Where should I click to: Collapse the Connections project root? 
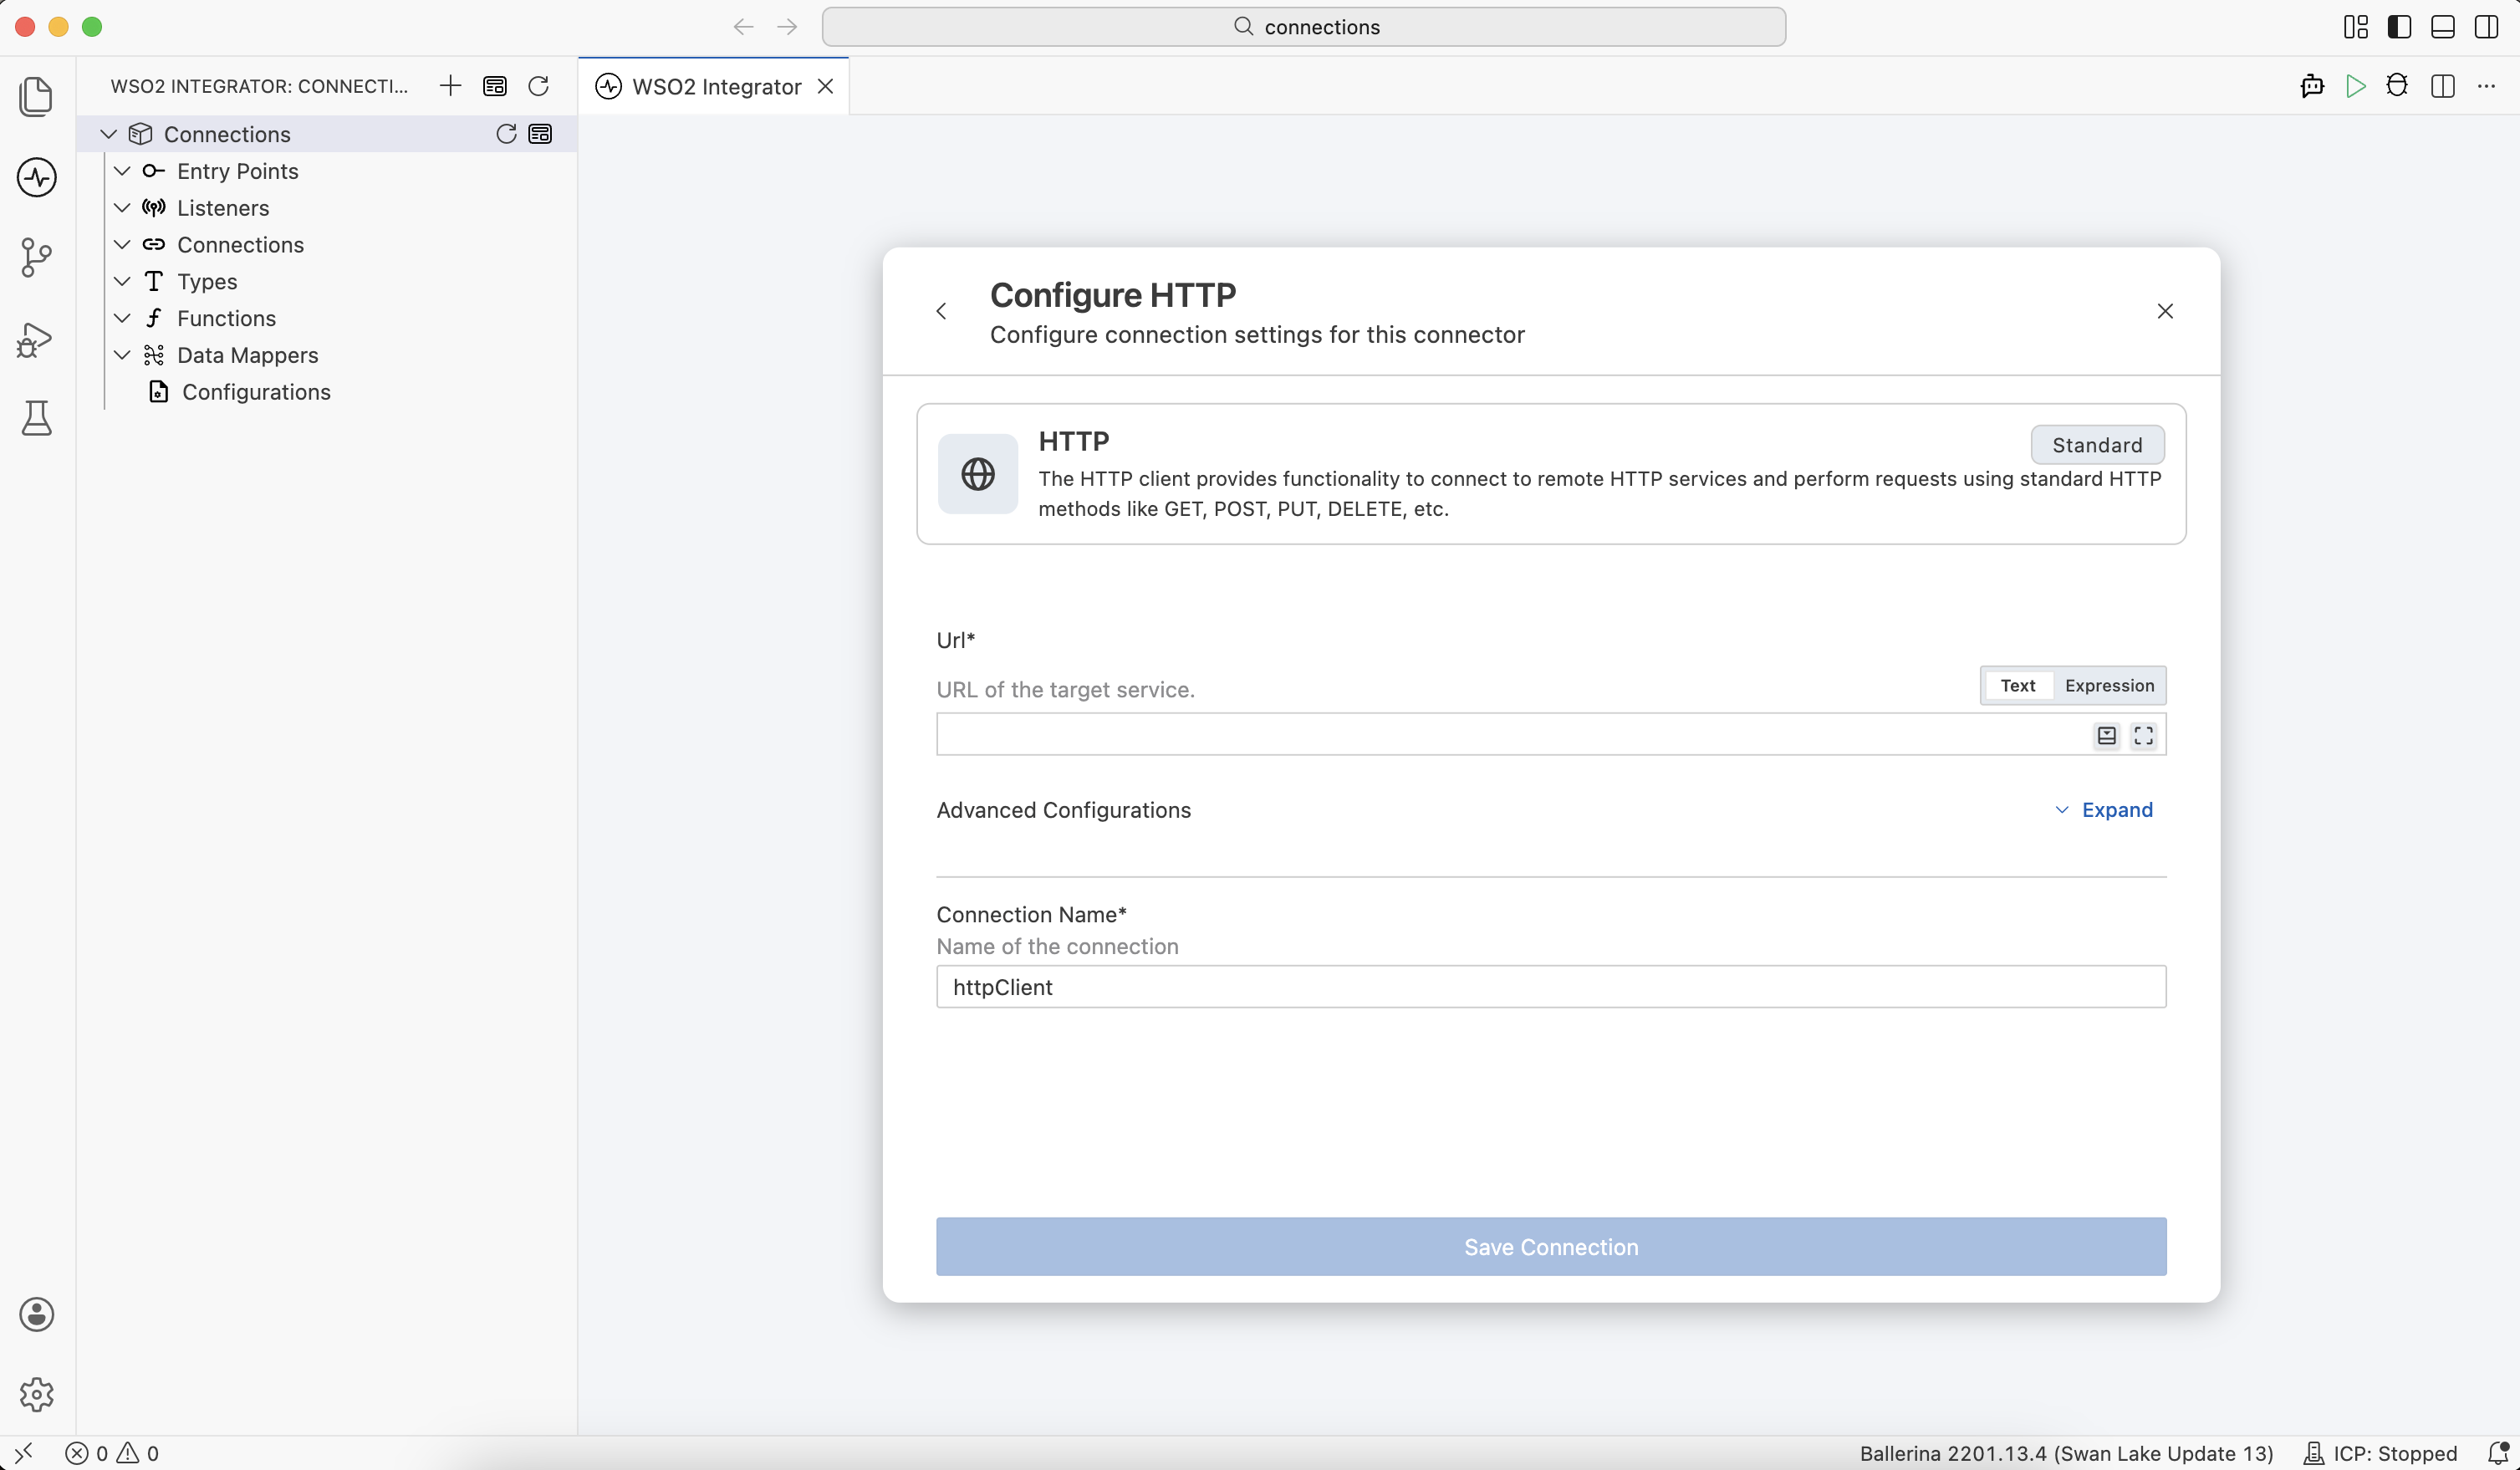(x=108, y=134)
